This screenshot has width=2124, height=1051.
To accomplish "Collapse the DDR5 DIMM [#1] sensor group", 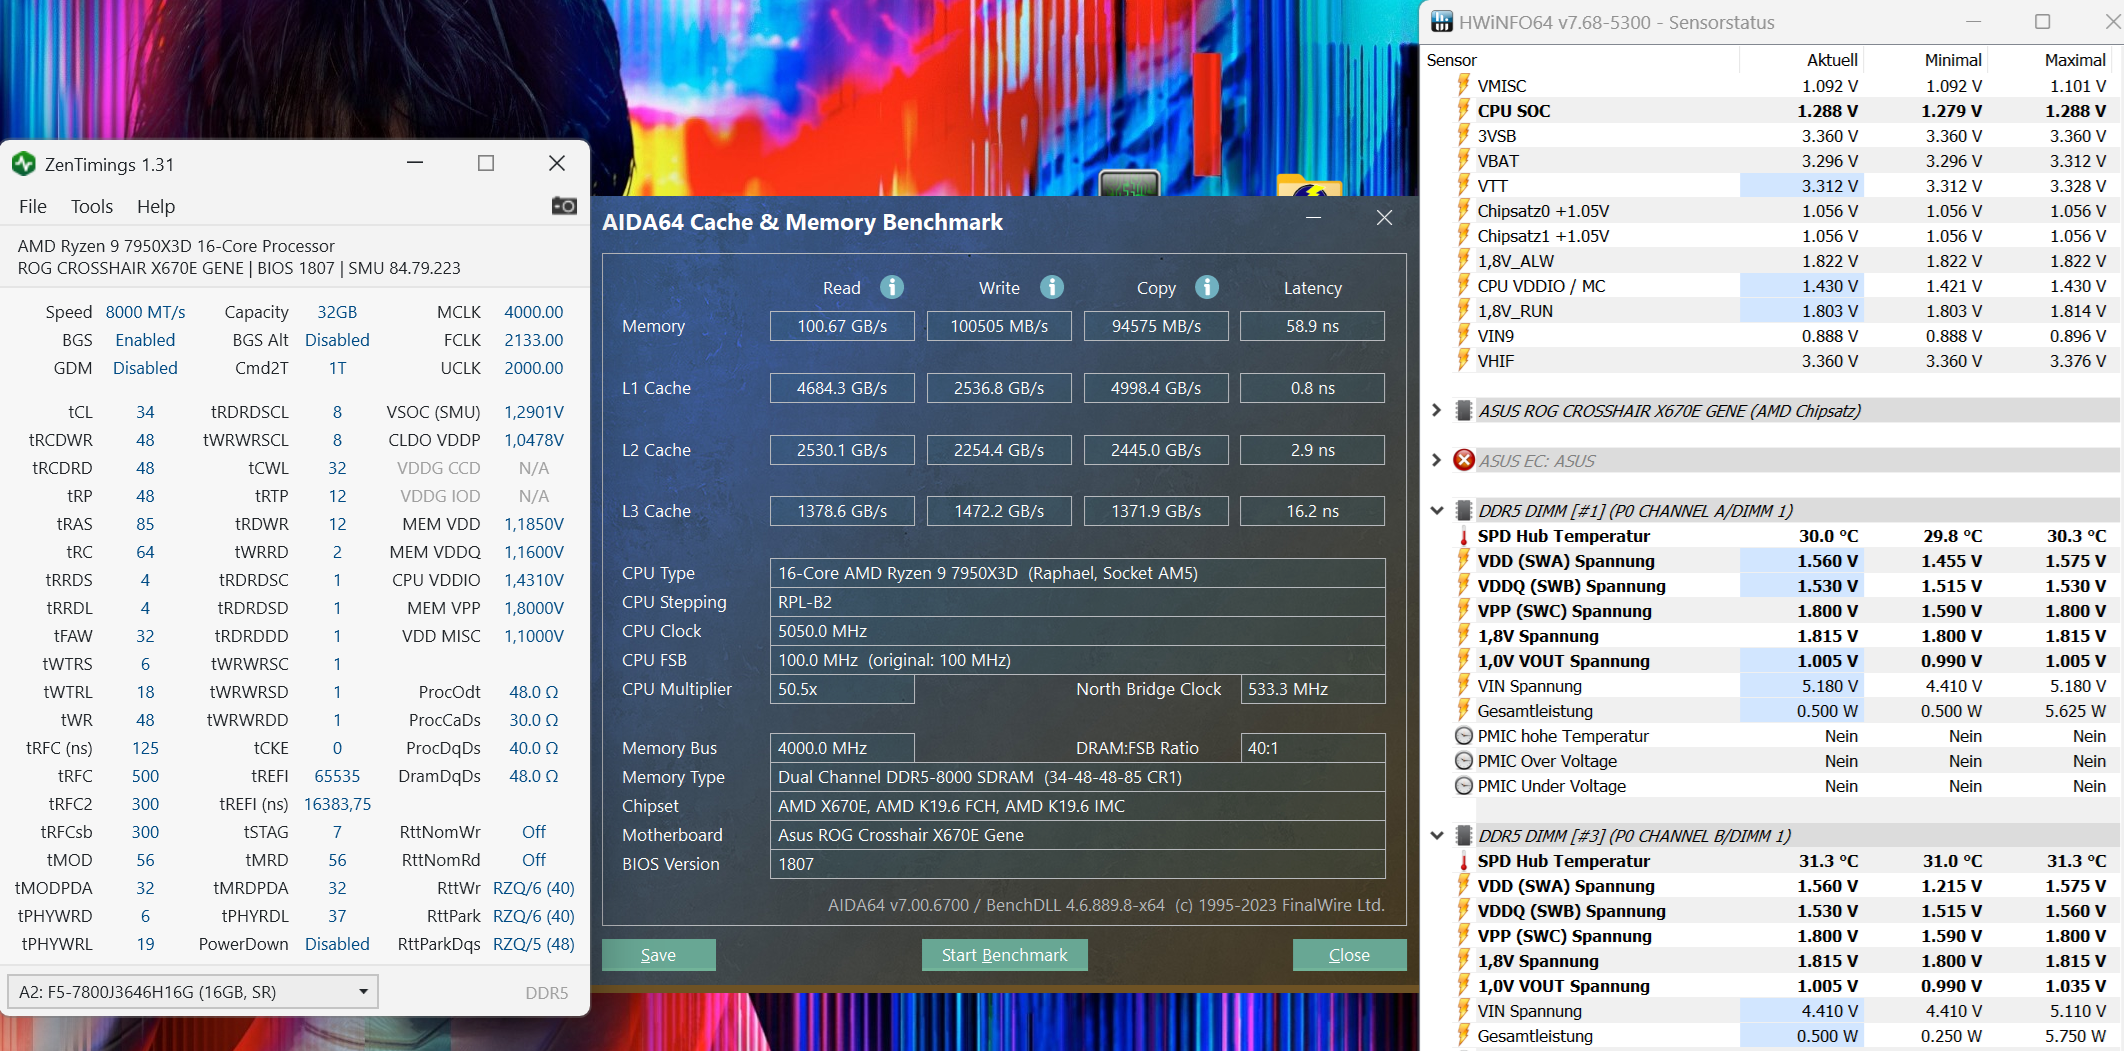I will (1436, 510).
